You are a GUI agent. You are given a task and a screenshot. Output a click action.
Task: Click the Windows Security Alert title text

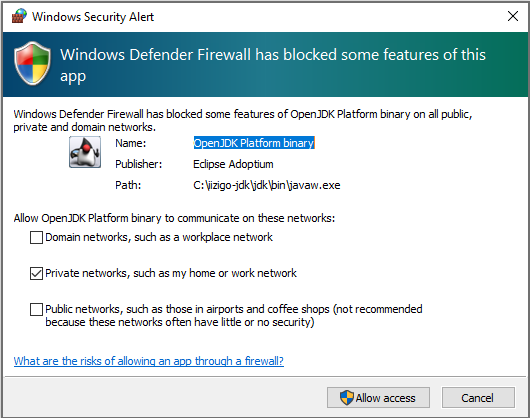93,17
